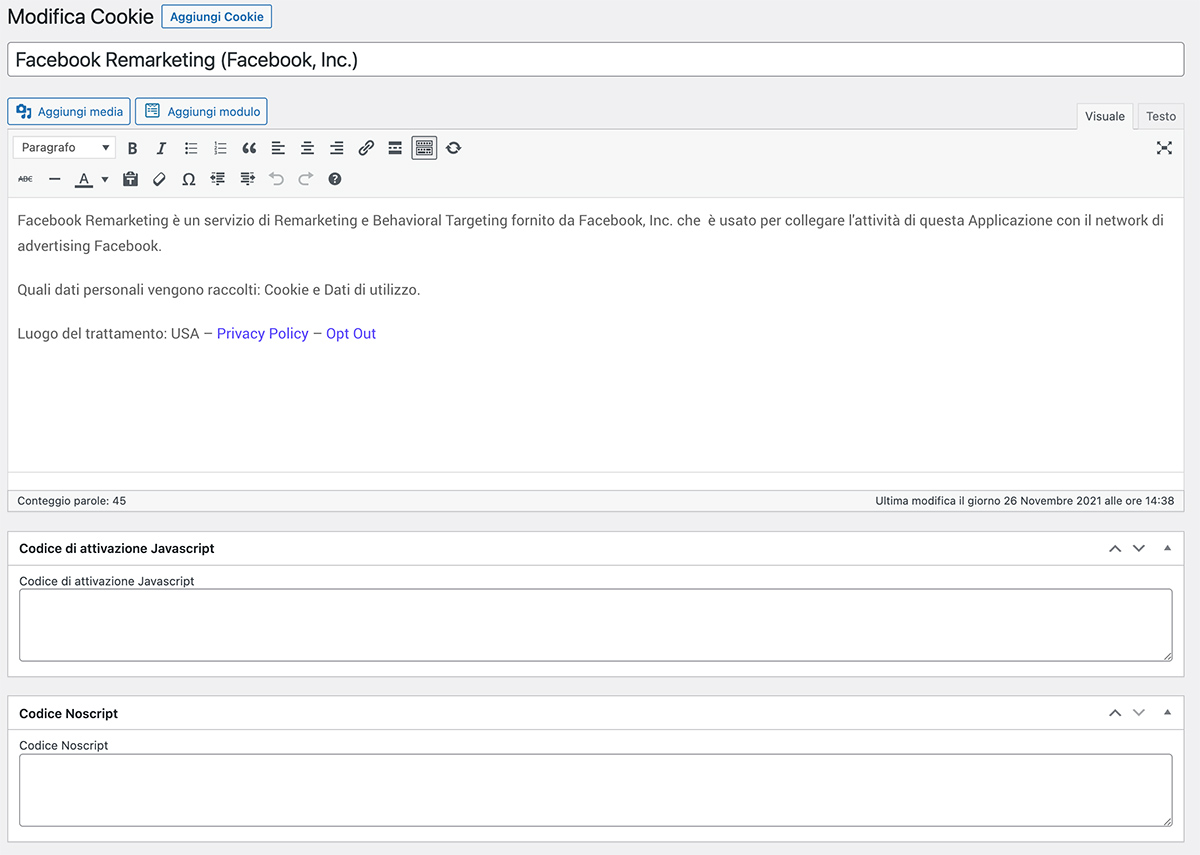Viewport: 1200px width, 855px height.
Task: Click the 'Codice Noscript' panel header title
Action: coord(69,713)
